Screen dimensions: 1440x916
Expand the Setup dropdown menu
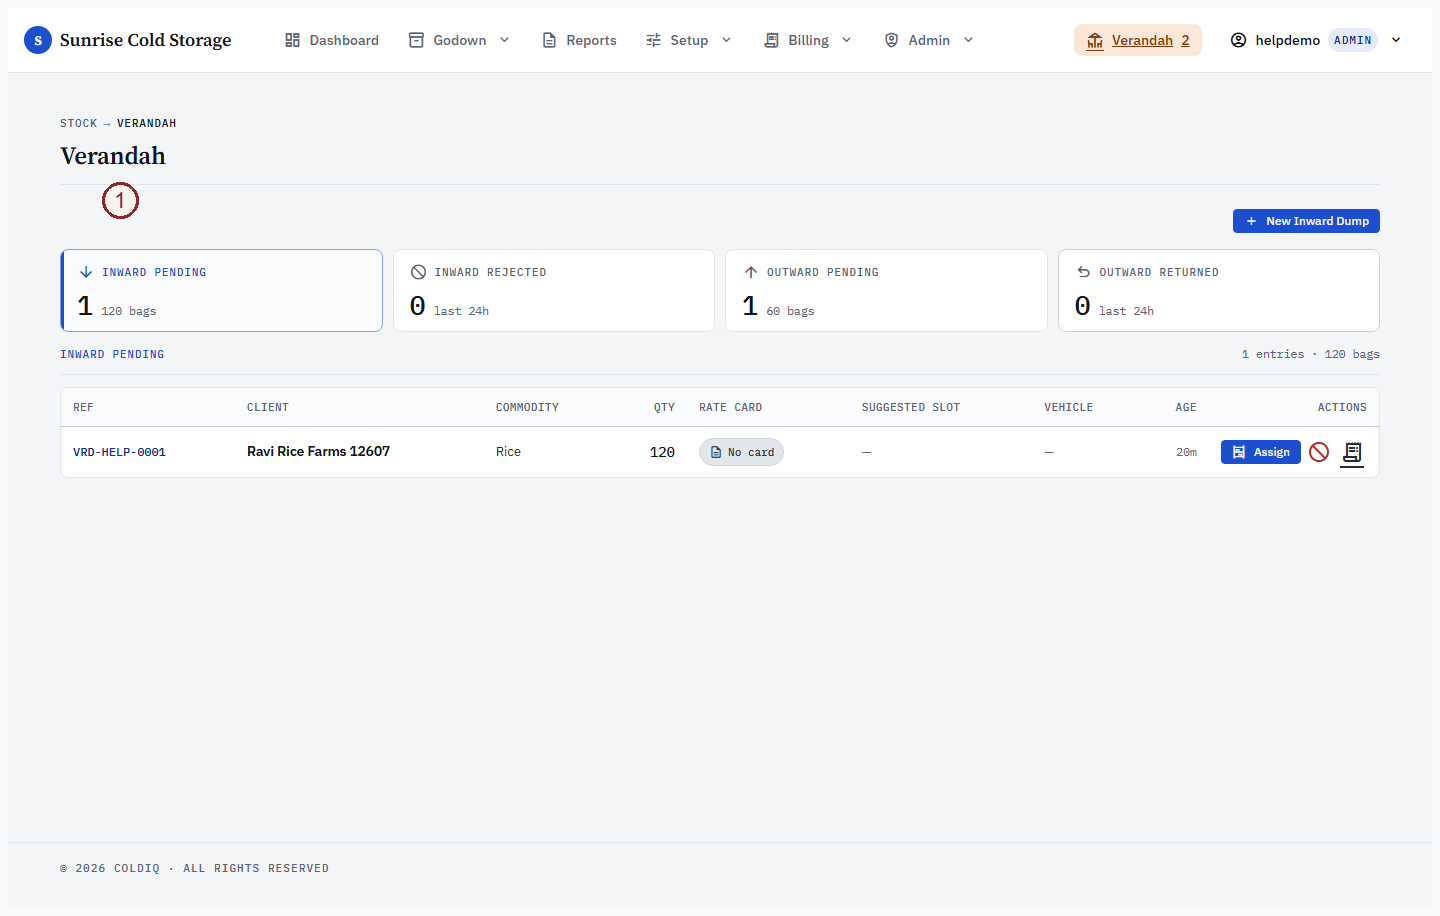click(x=689, y=40)
